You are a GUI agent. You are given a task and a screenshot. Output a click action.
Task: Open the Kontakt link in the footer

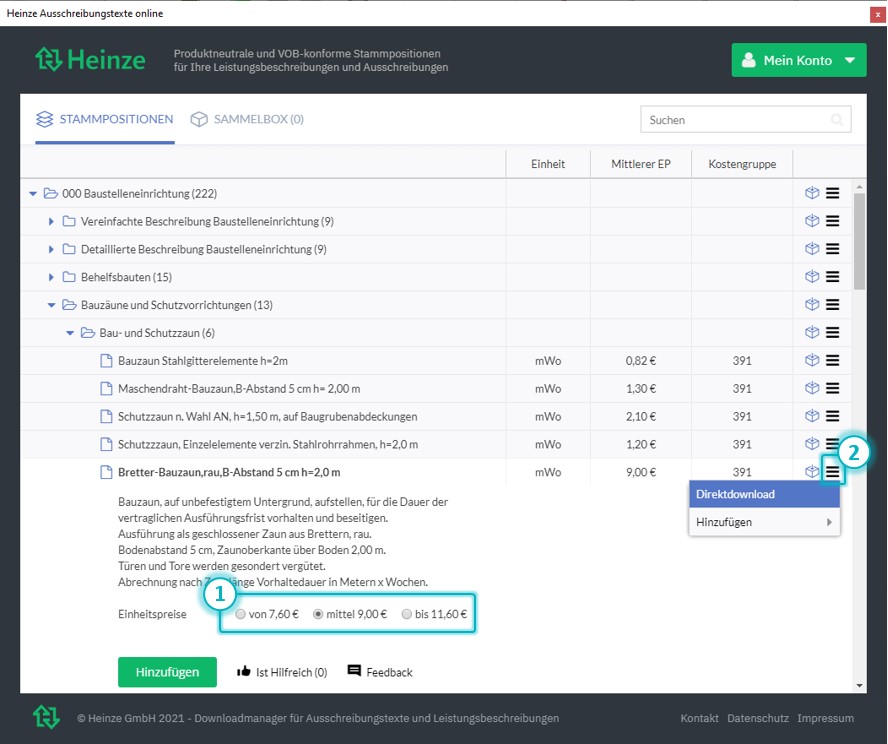pyautogui.click(x=699, y=718)
